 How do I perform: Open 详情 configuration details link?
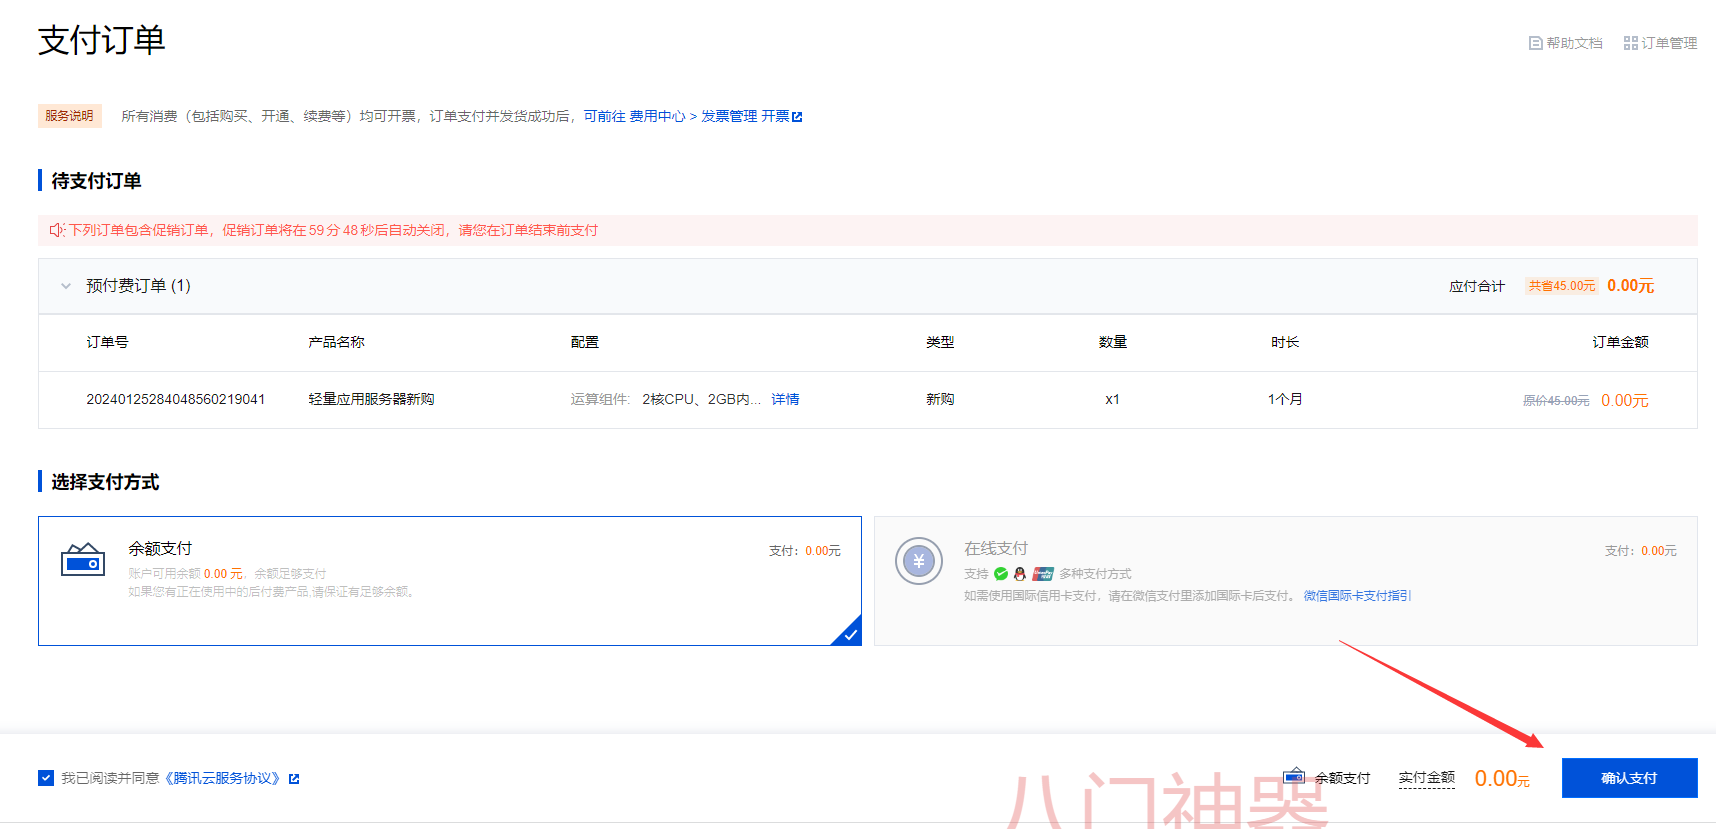click(785, 399)
